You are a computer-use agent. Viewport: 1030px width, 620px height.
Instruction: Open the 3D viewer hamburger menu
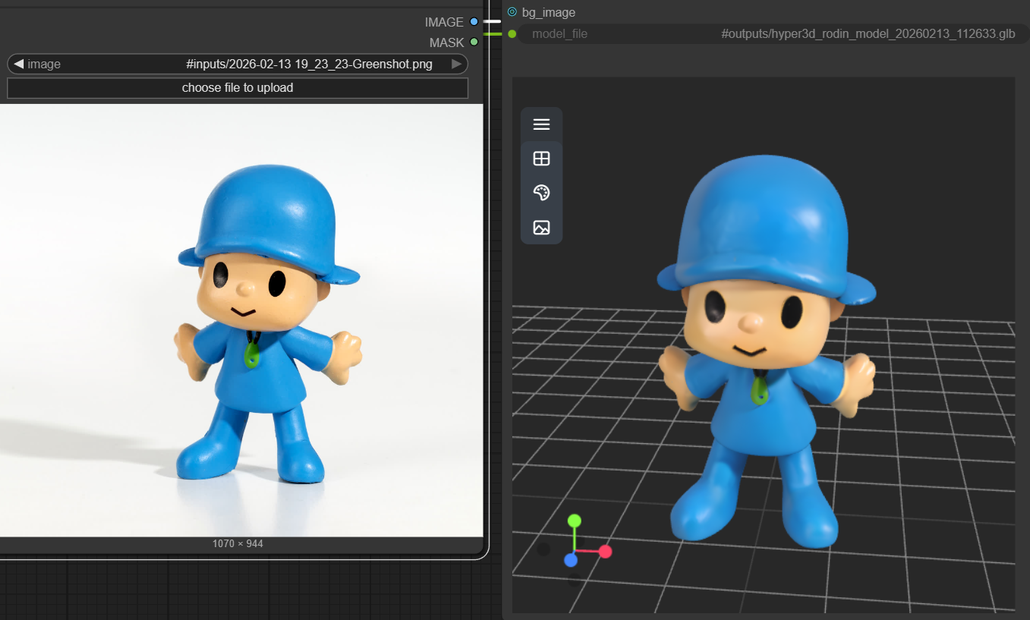tap(541, 124)
